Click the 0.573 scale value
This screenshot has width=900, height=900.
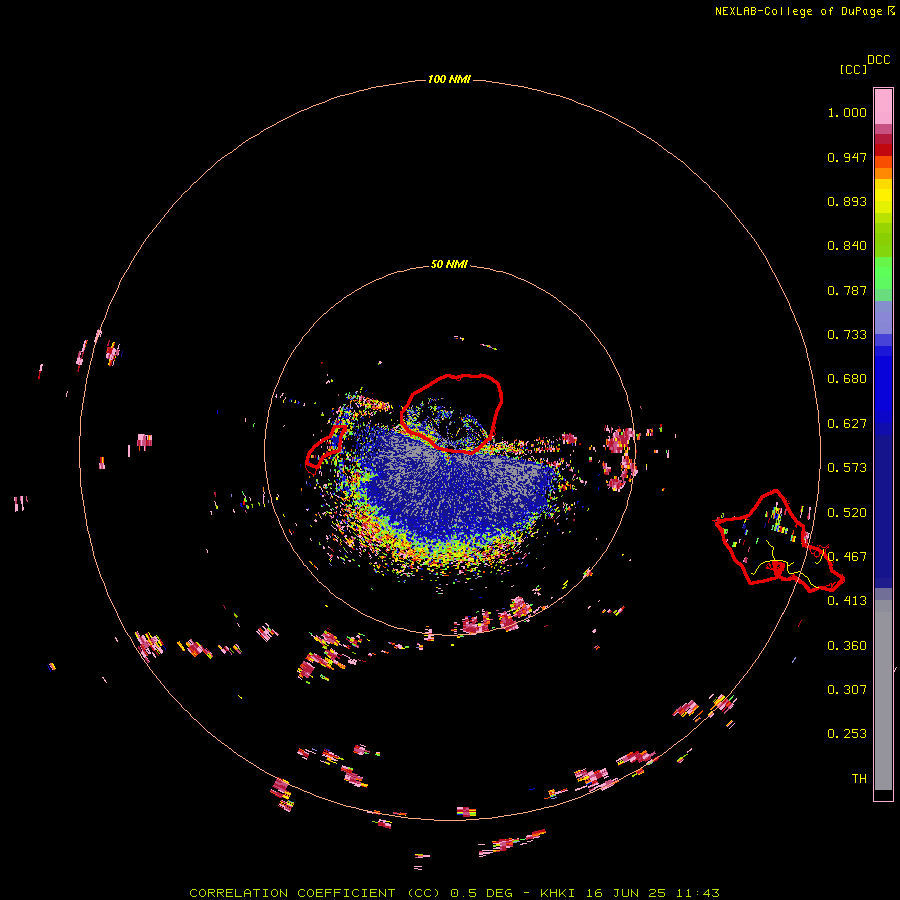pyautogui.click(x=847, y=468)
